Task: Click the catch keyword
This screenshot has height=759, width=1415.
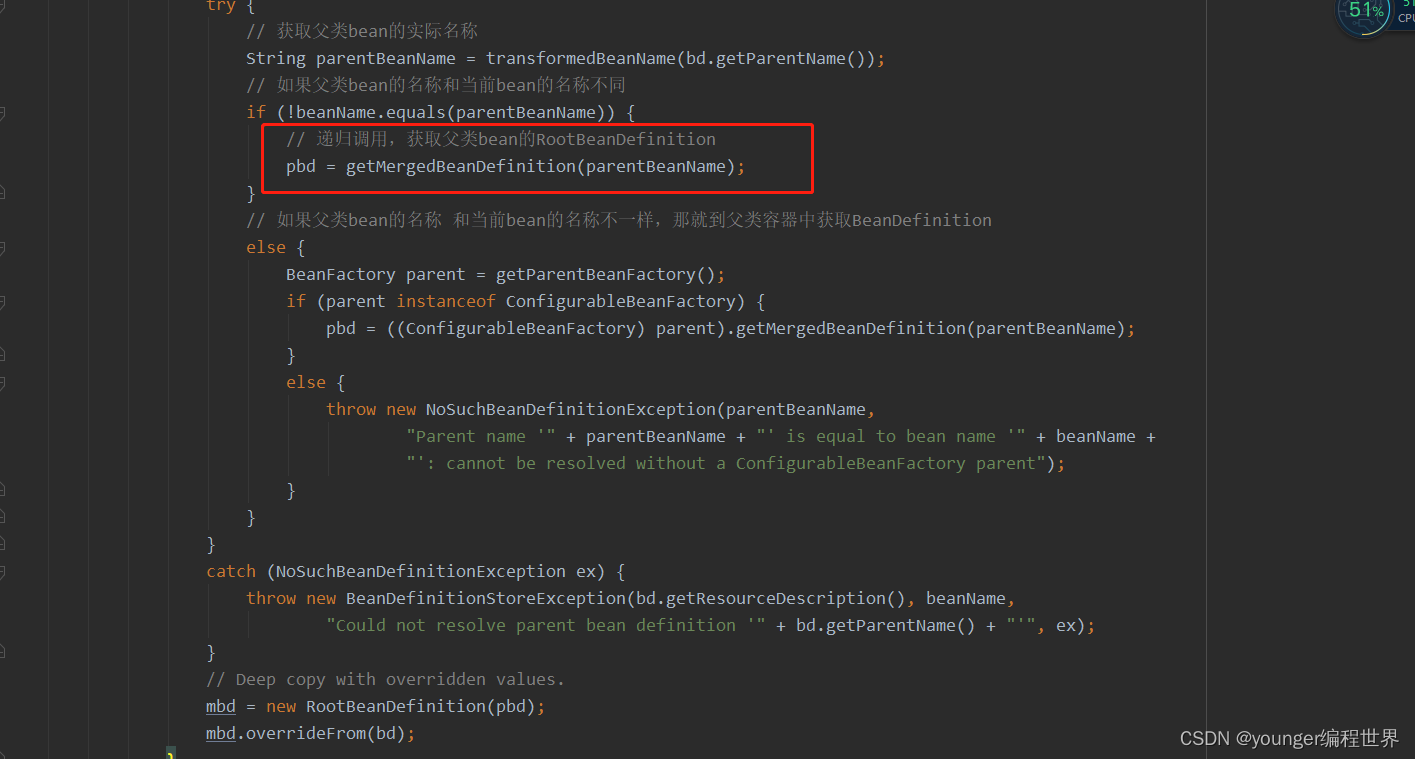Action: click(x=231, y=571)
